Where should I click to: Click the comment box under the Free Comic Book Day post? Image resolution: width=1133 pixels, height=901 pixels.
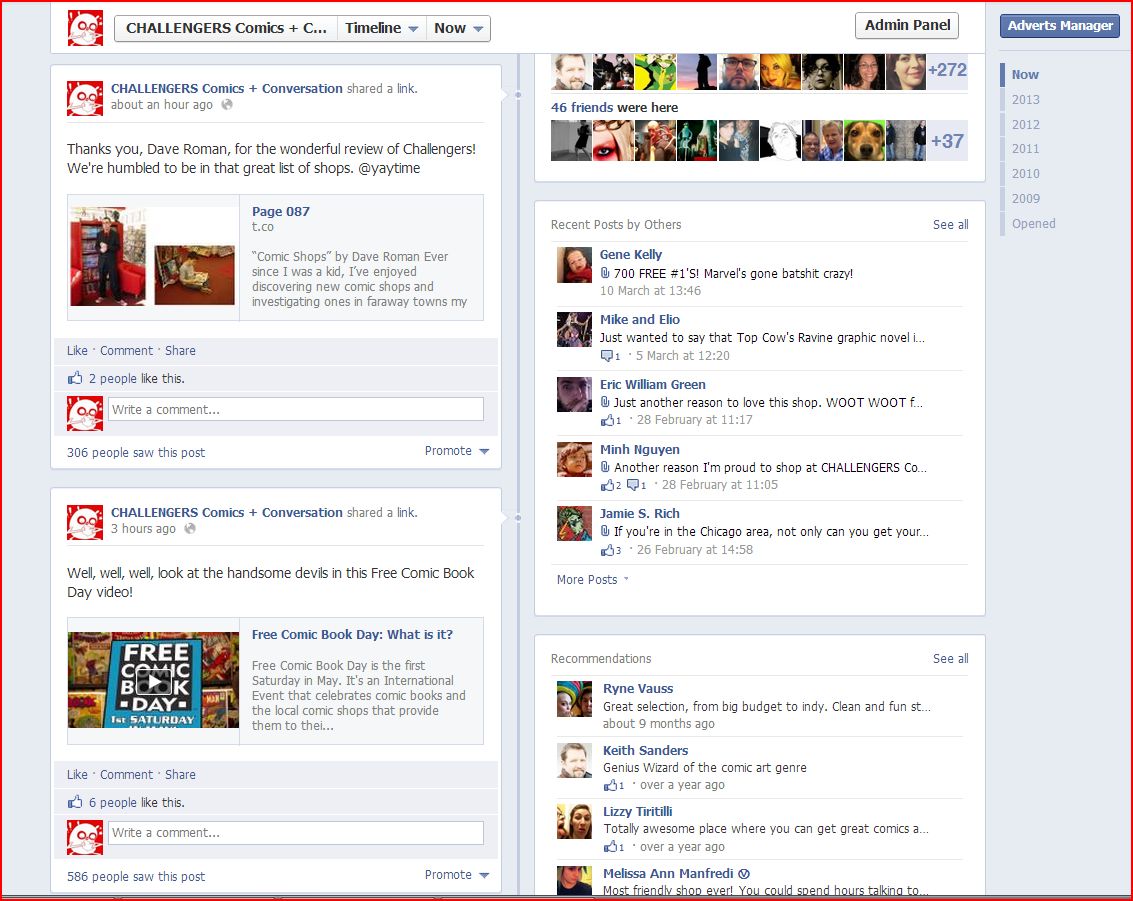click(296, 832)
